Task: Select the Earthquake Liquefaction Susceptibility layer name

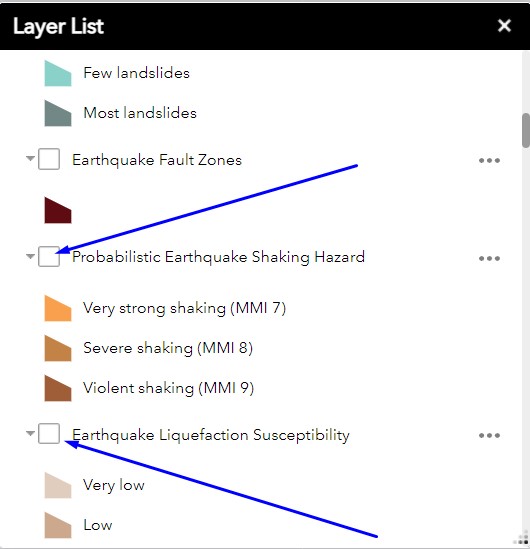Action: coord(211,435)
